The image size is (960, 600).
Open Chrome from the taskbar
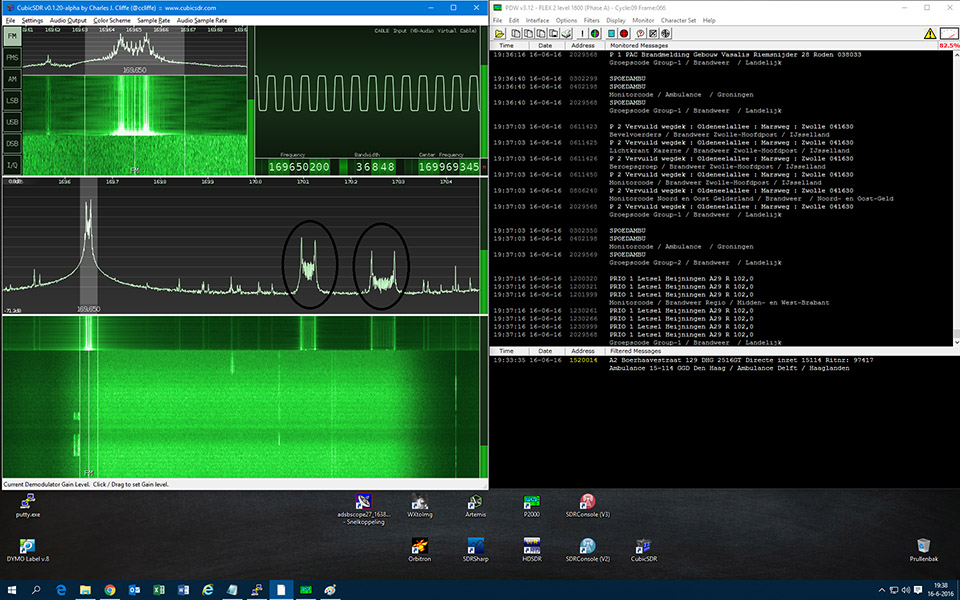click(x=110, y=590)
